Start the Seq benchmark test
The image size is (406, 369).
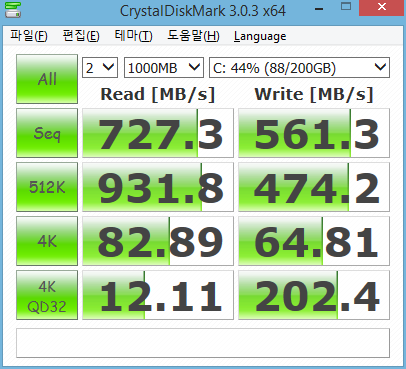[x=47, y=133]
